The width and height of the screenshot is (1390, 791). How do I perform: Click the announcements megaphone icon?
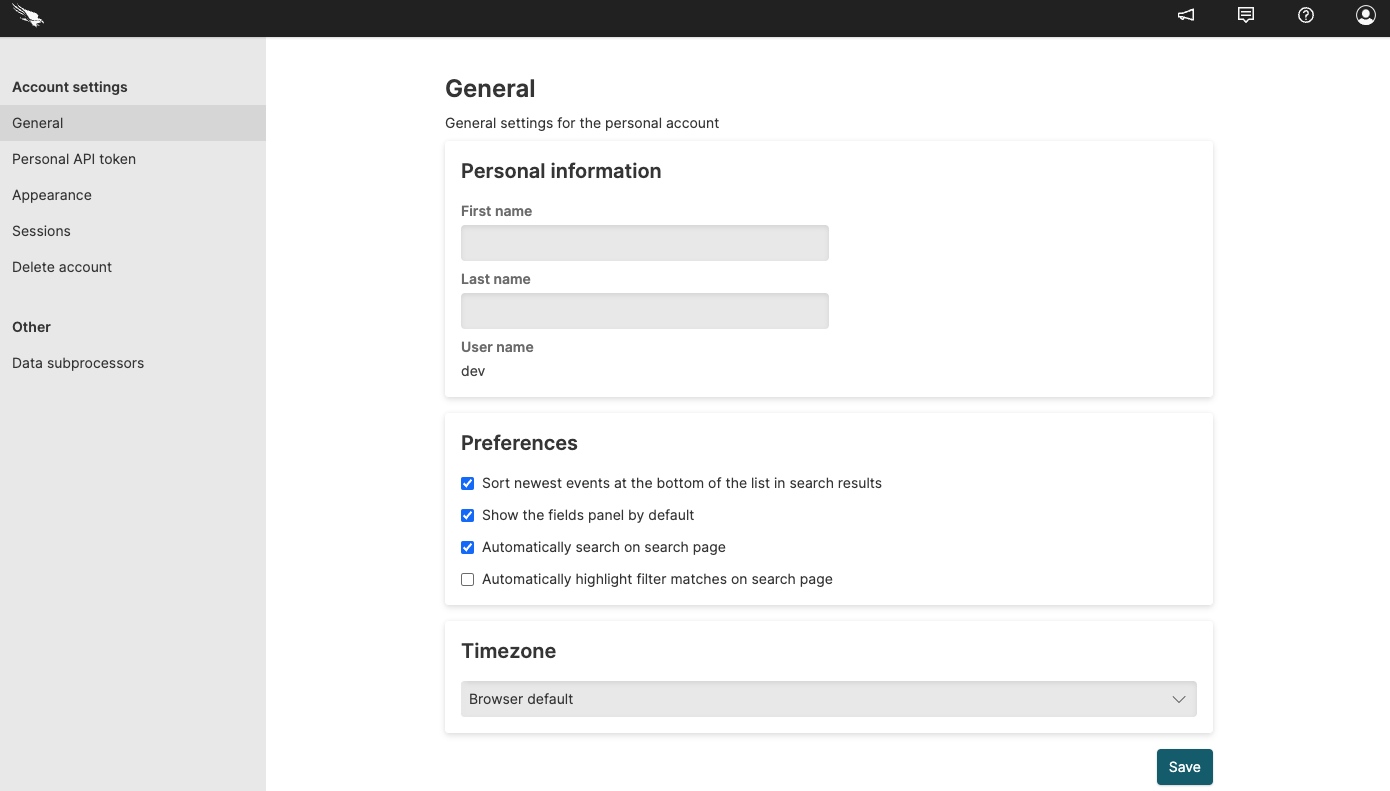click(1185, 15)
